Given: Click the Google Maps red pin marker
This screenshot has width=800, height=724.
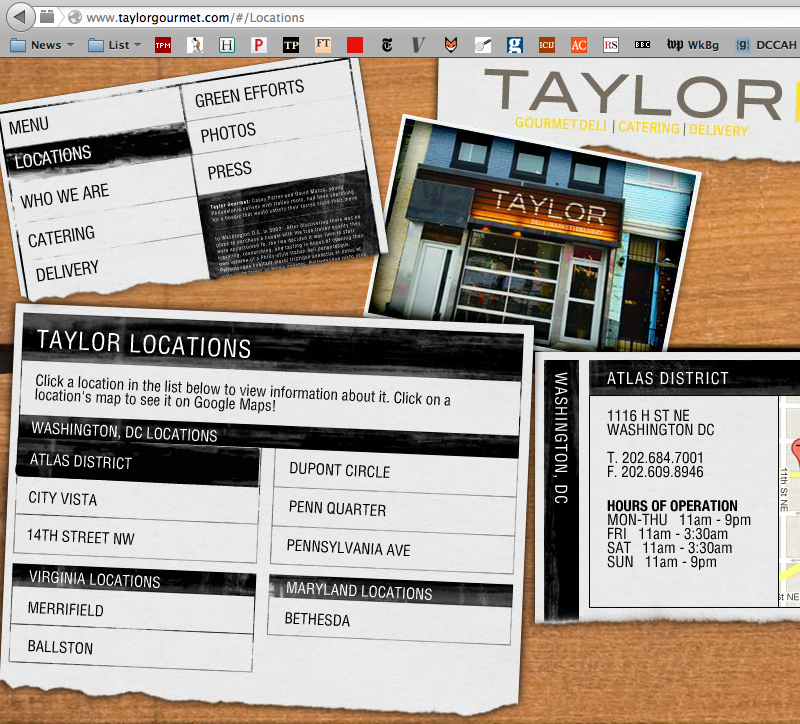Looking at the screenshot, I should 796,447.
